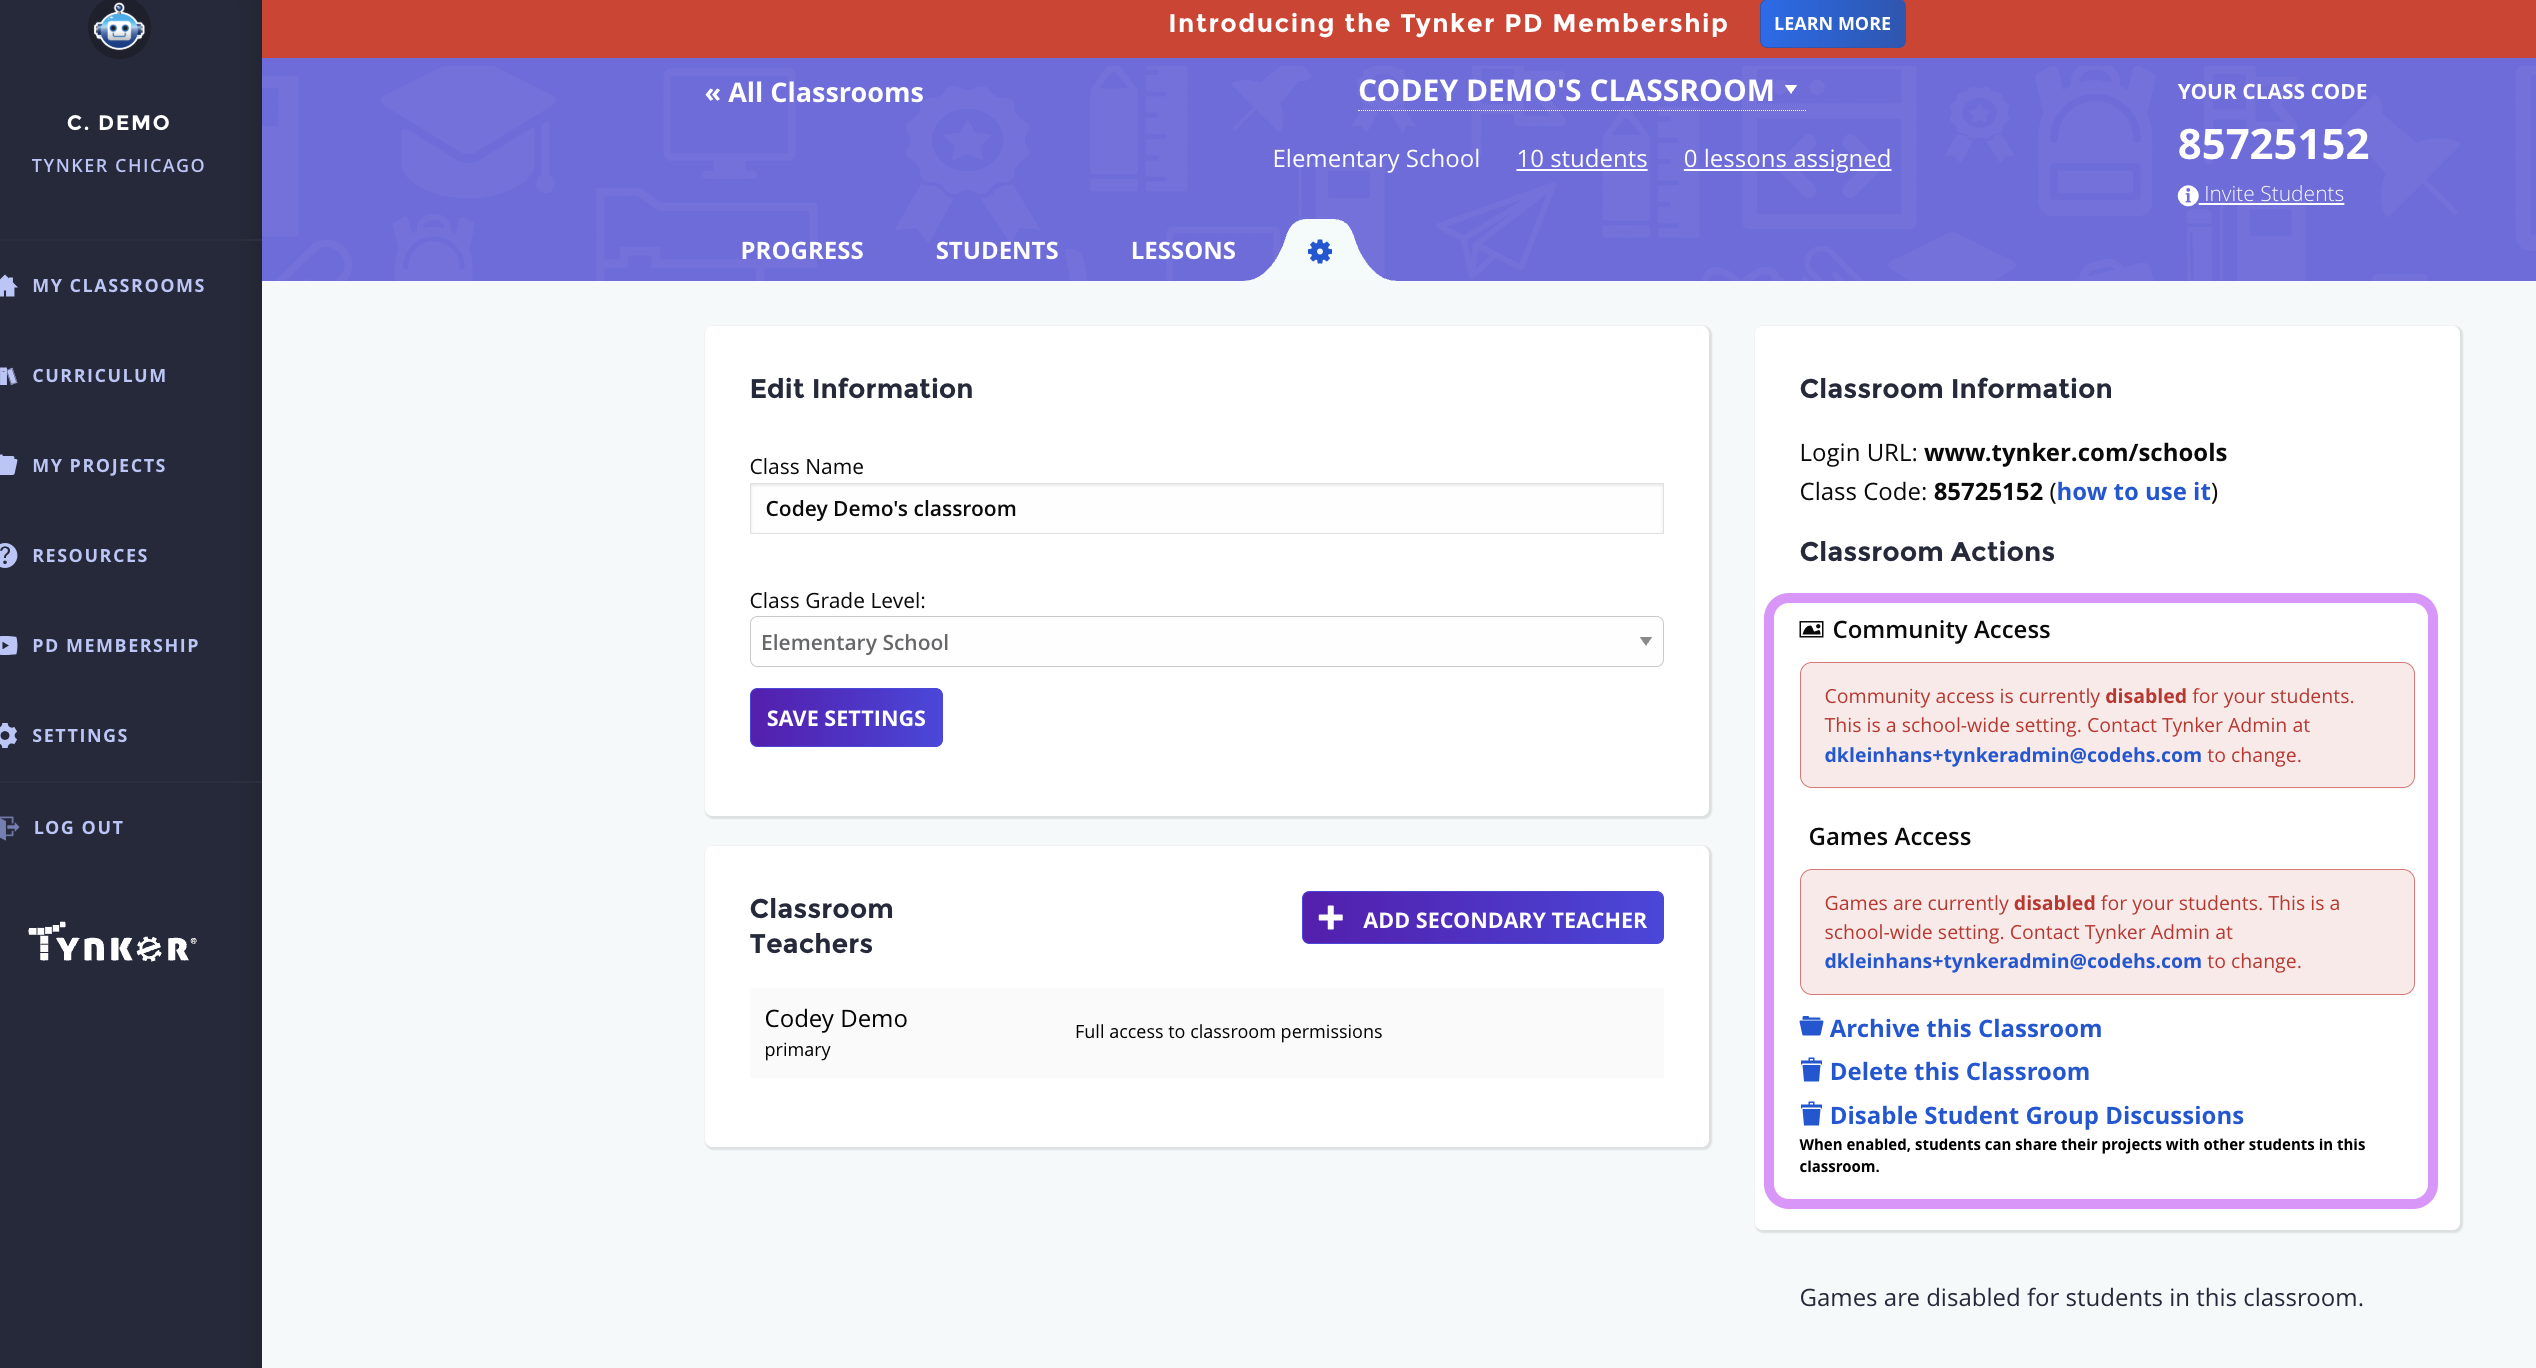Click Archive this Classroom link
Image resolution: width=2536 pixels, height=1368 pixels.
(1965, 1028)
